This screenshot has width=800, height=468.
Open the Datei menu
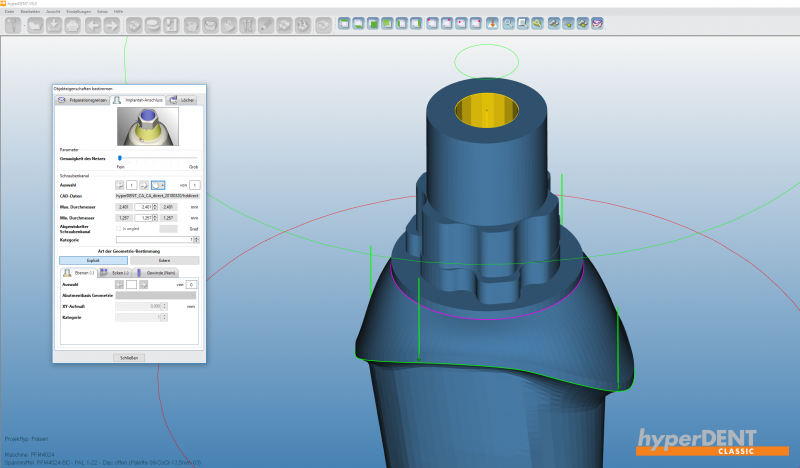(9, 11)
